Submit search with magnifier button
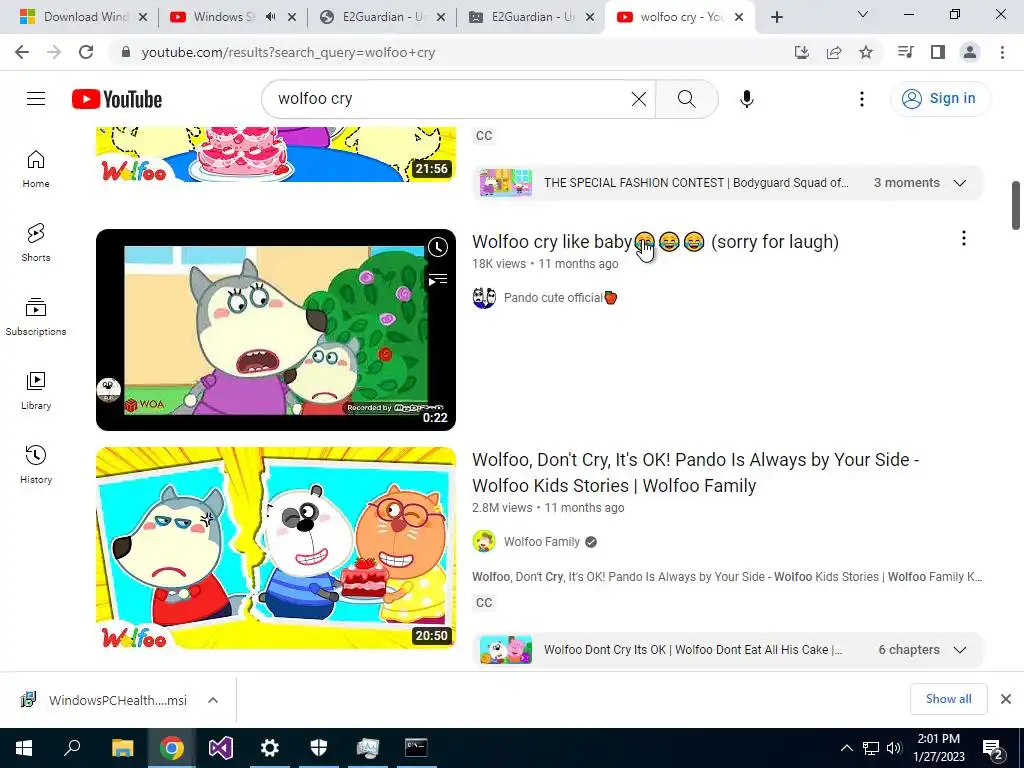Screen dimensions: 1024x768 point(686,99)
